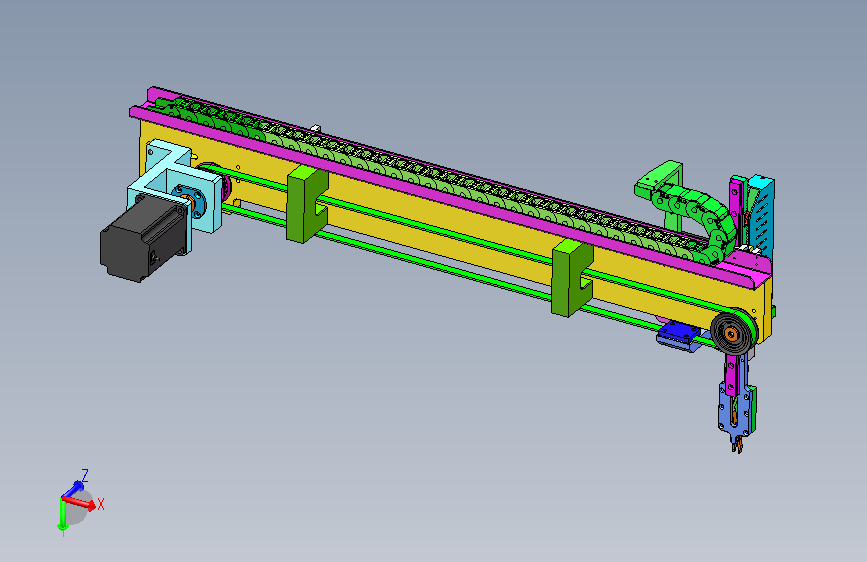The image size is (867, 562).
Task: Click the X label on triad
Action: tap(101, 504)
